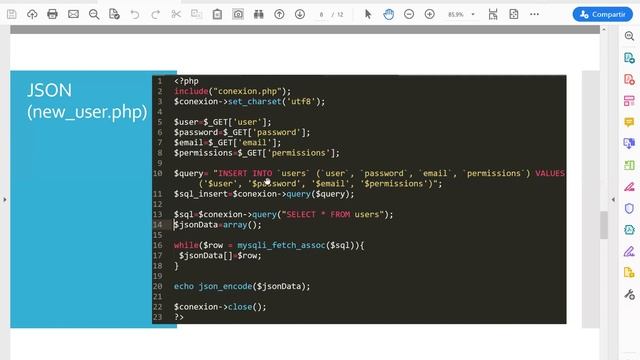The image size is (640, 360).
Task: Click the code line $jsonData=array();
Action: point(218,225)
